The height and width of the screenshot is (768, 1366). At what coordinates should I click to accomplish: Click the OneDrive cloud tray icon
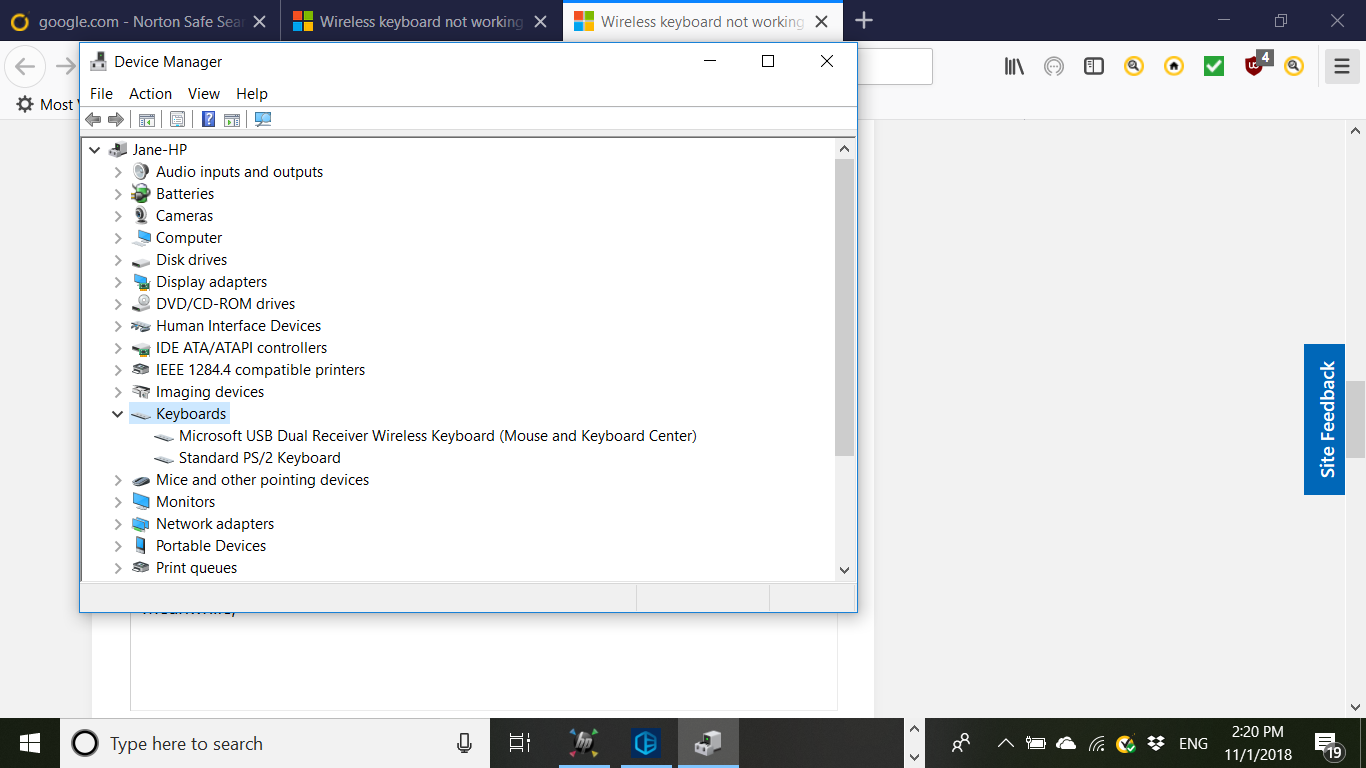(x=1066, y=743)
